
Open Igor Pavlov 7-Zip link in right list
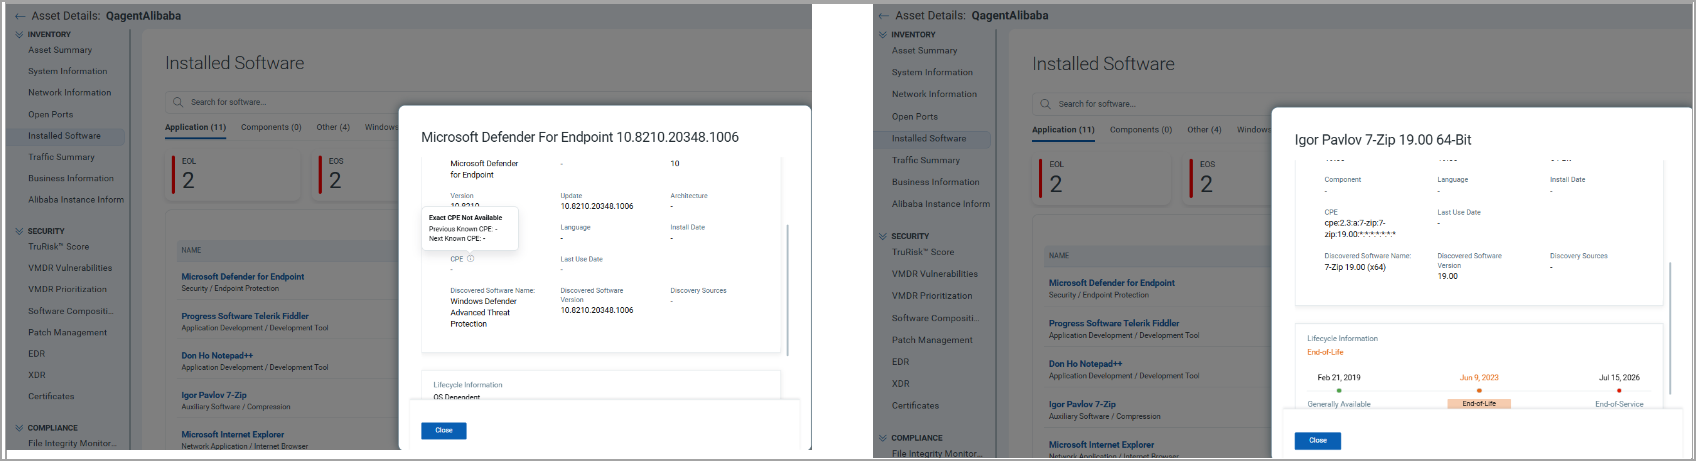tap(1082, 404)
